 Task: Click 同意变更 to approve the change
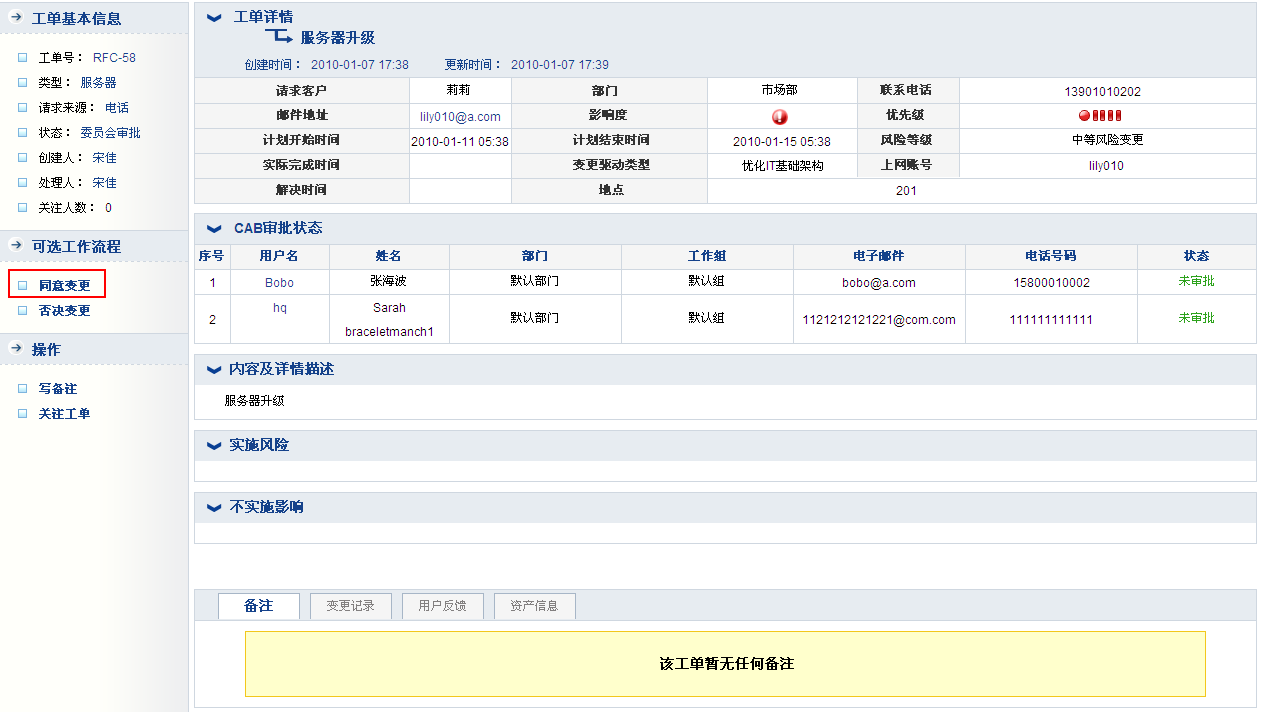pos(64,285)
